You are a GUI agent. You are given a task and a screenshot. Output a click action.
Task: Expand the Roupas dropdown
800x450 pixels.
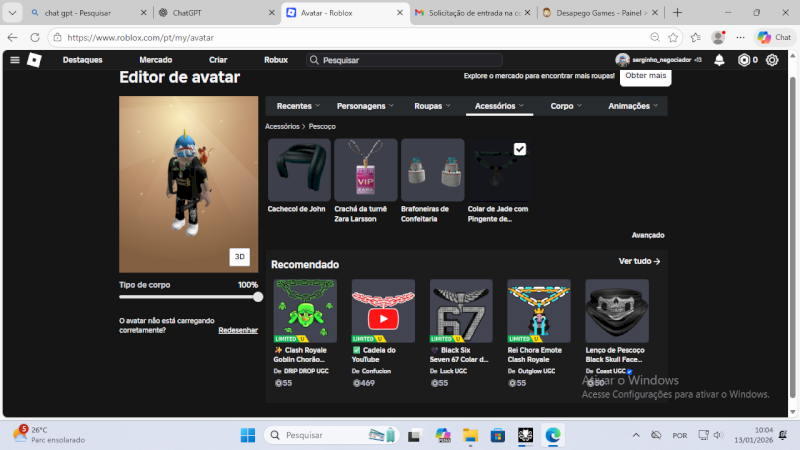point(432,106)
